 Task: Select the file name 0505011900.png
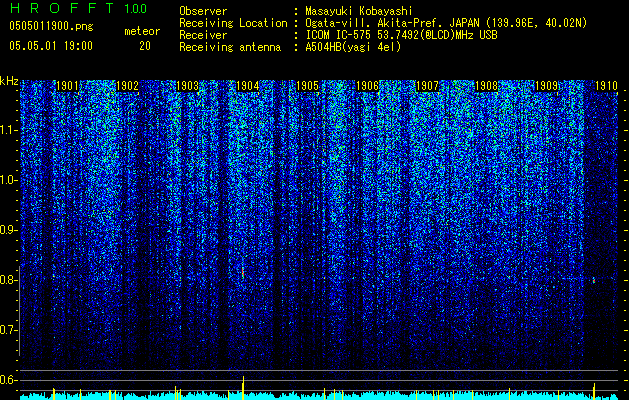click(51, 26)
